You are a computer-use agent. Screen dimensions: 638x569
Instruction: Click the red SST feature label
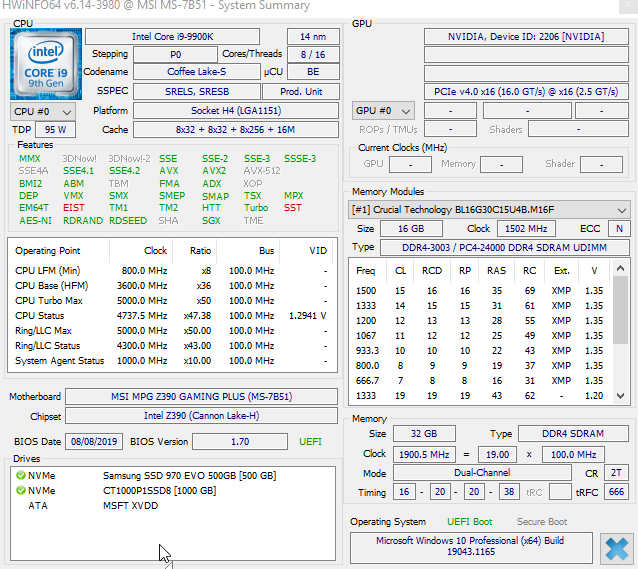[293, 208]
